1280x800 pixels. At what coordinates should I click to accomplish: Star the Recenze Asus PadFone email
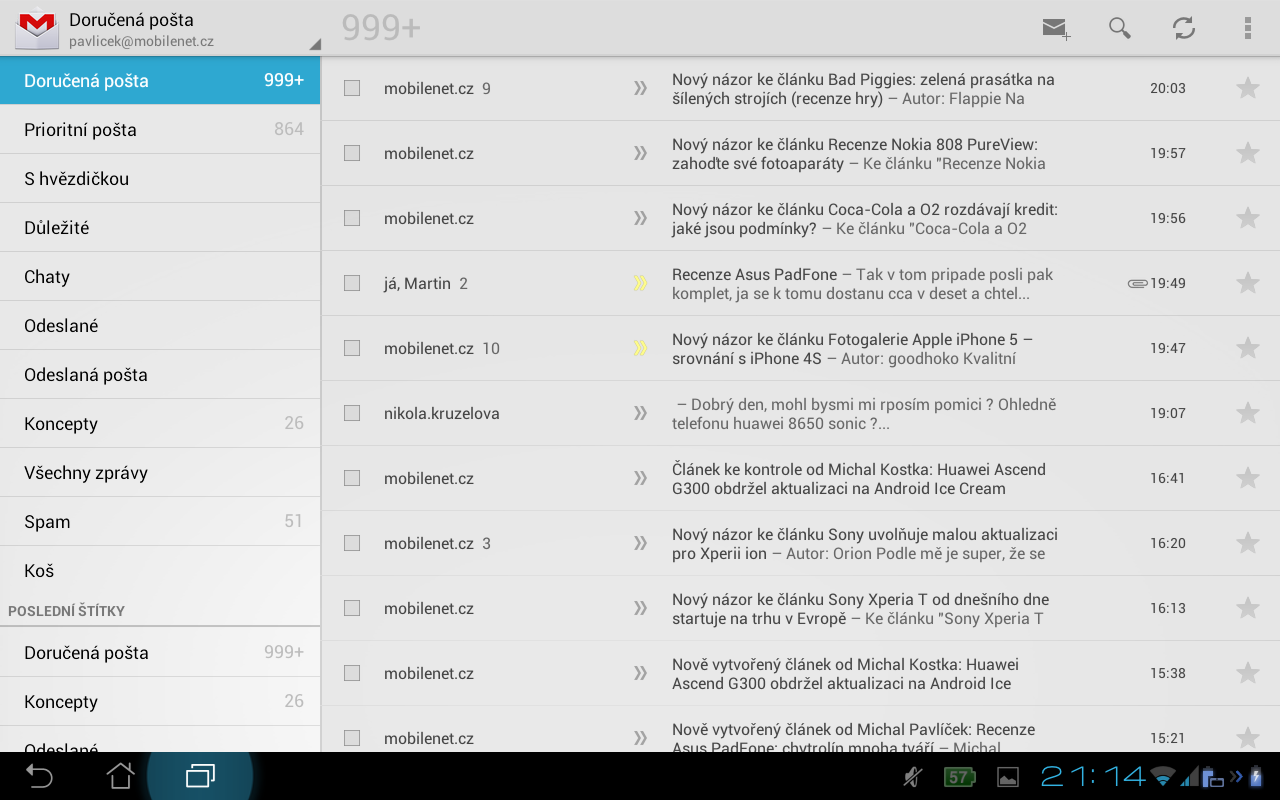tap(1247, 283)
